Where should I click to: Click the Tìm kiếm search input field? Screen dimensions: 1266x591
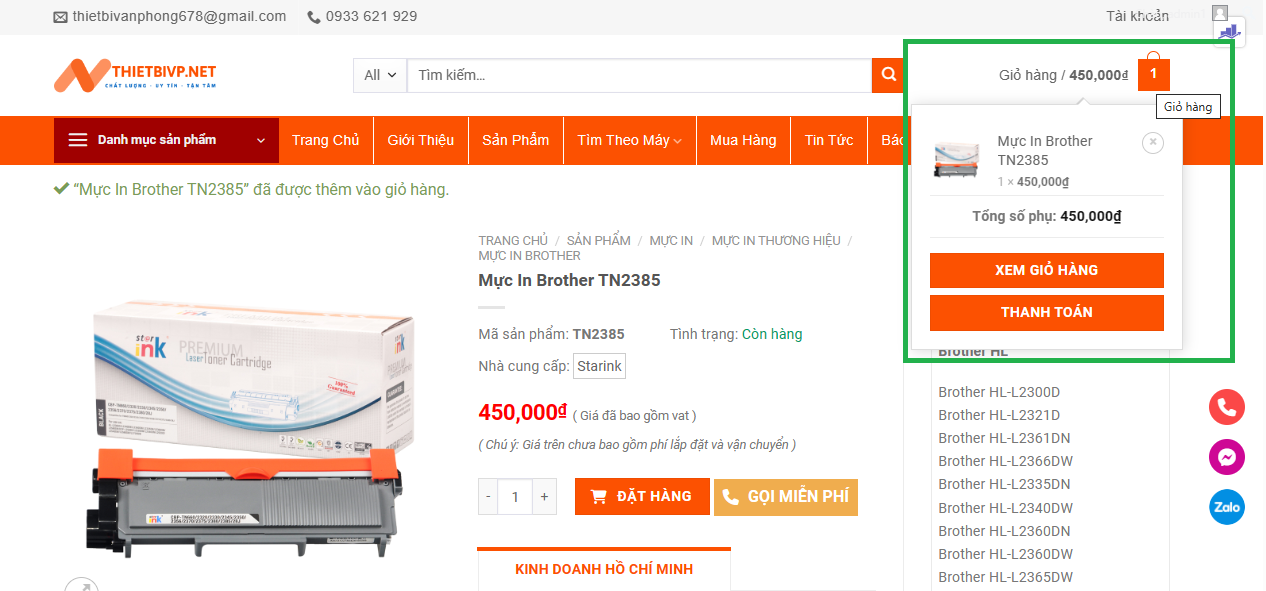pyautogui.click(x=640, y=75)
